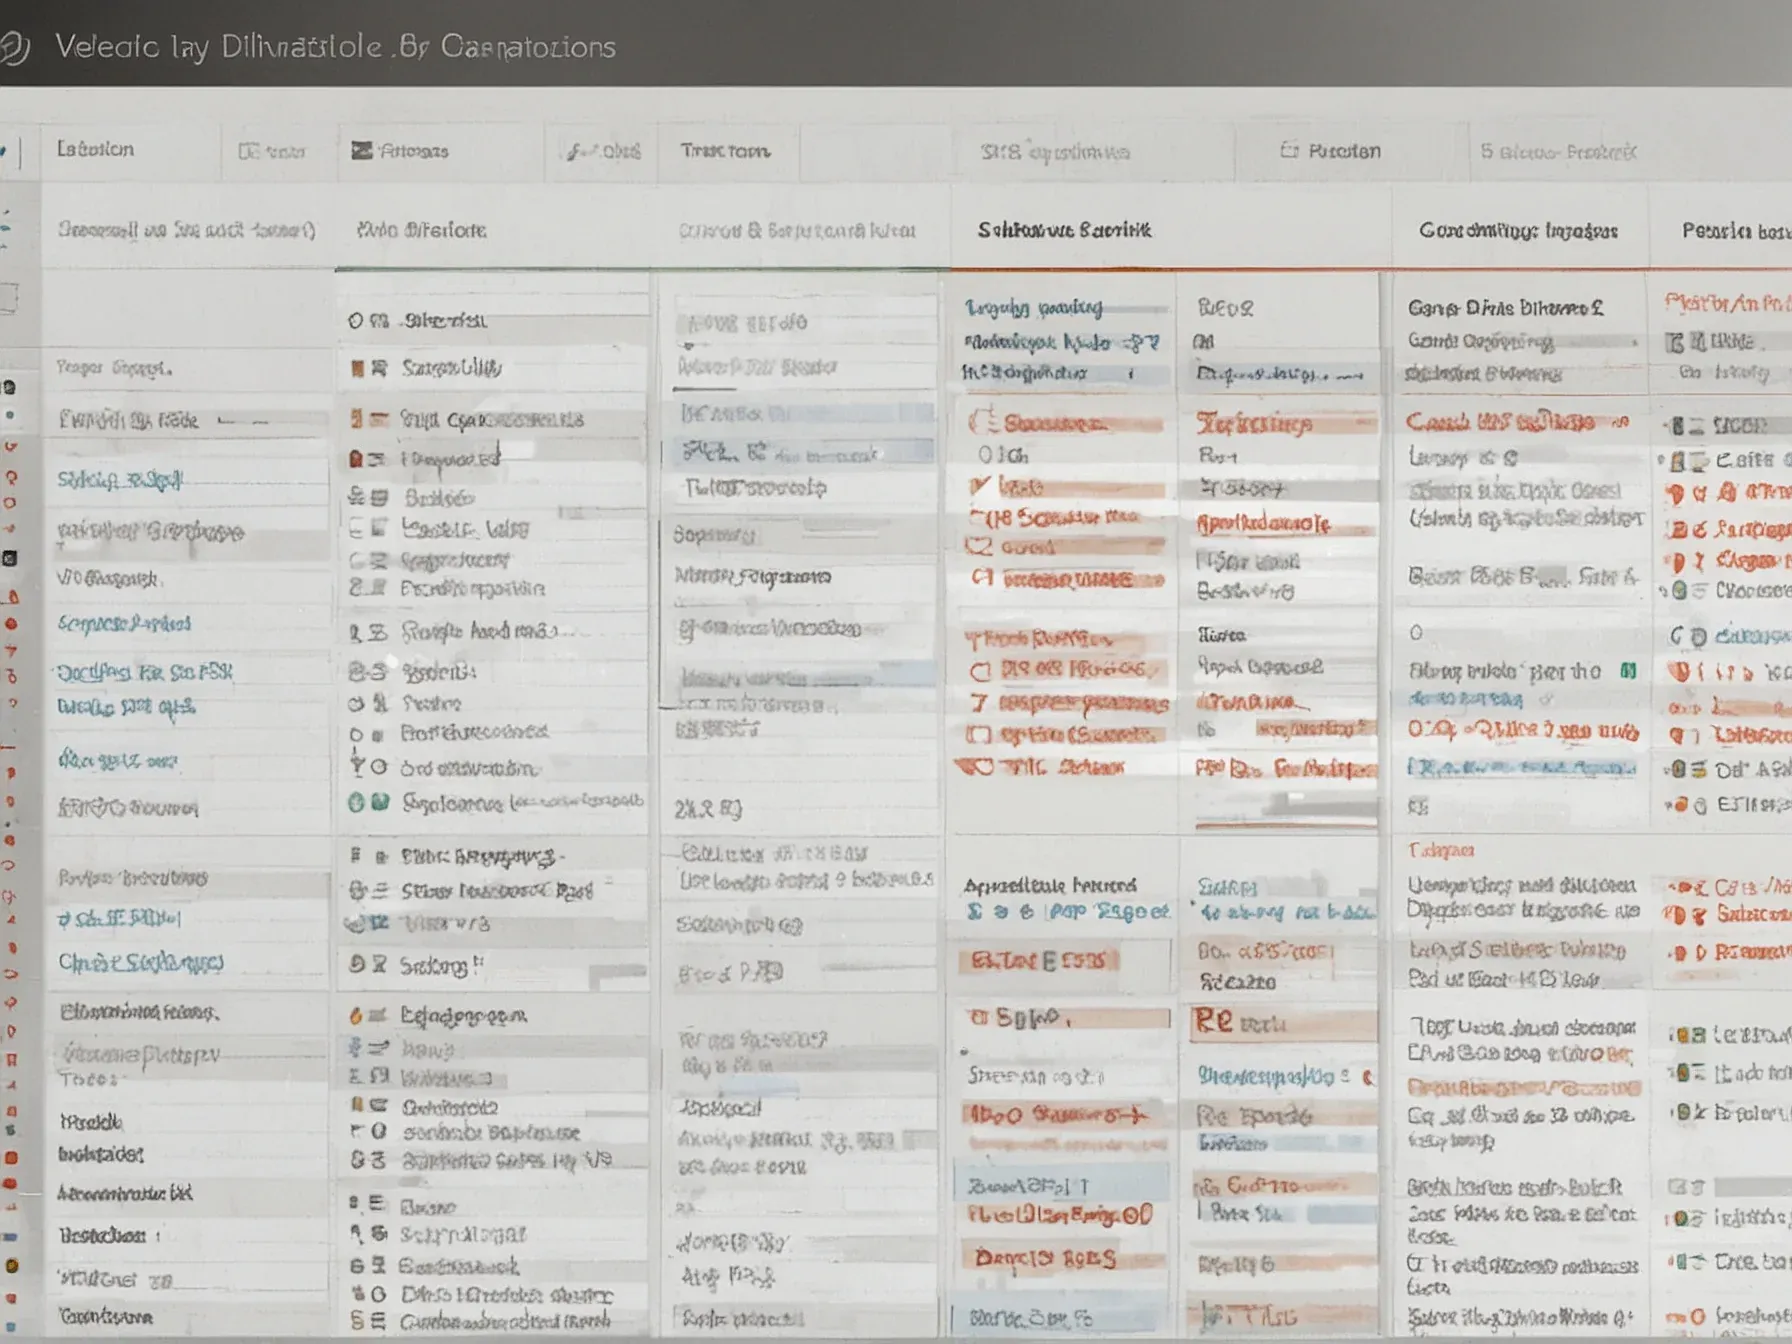Screen dimensions: 1792x1344
Task: Click the small icon beside the Pucsten tab label
Action: 1289,150
